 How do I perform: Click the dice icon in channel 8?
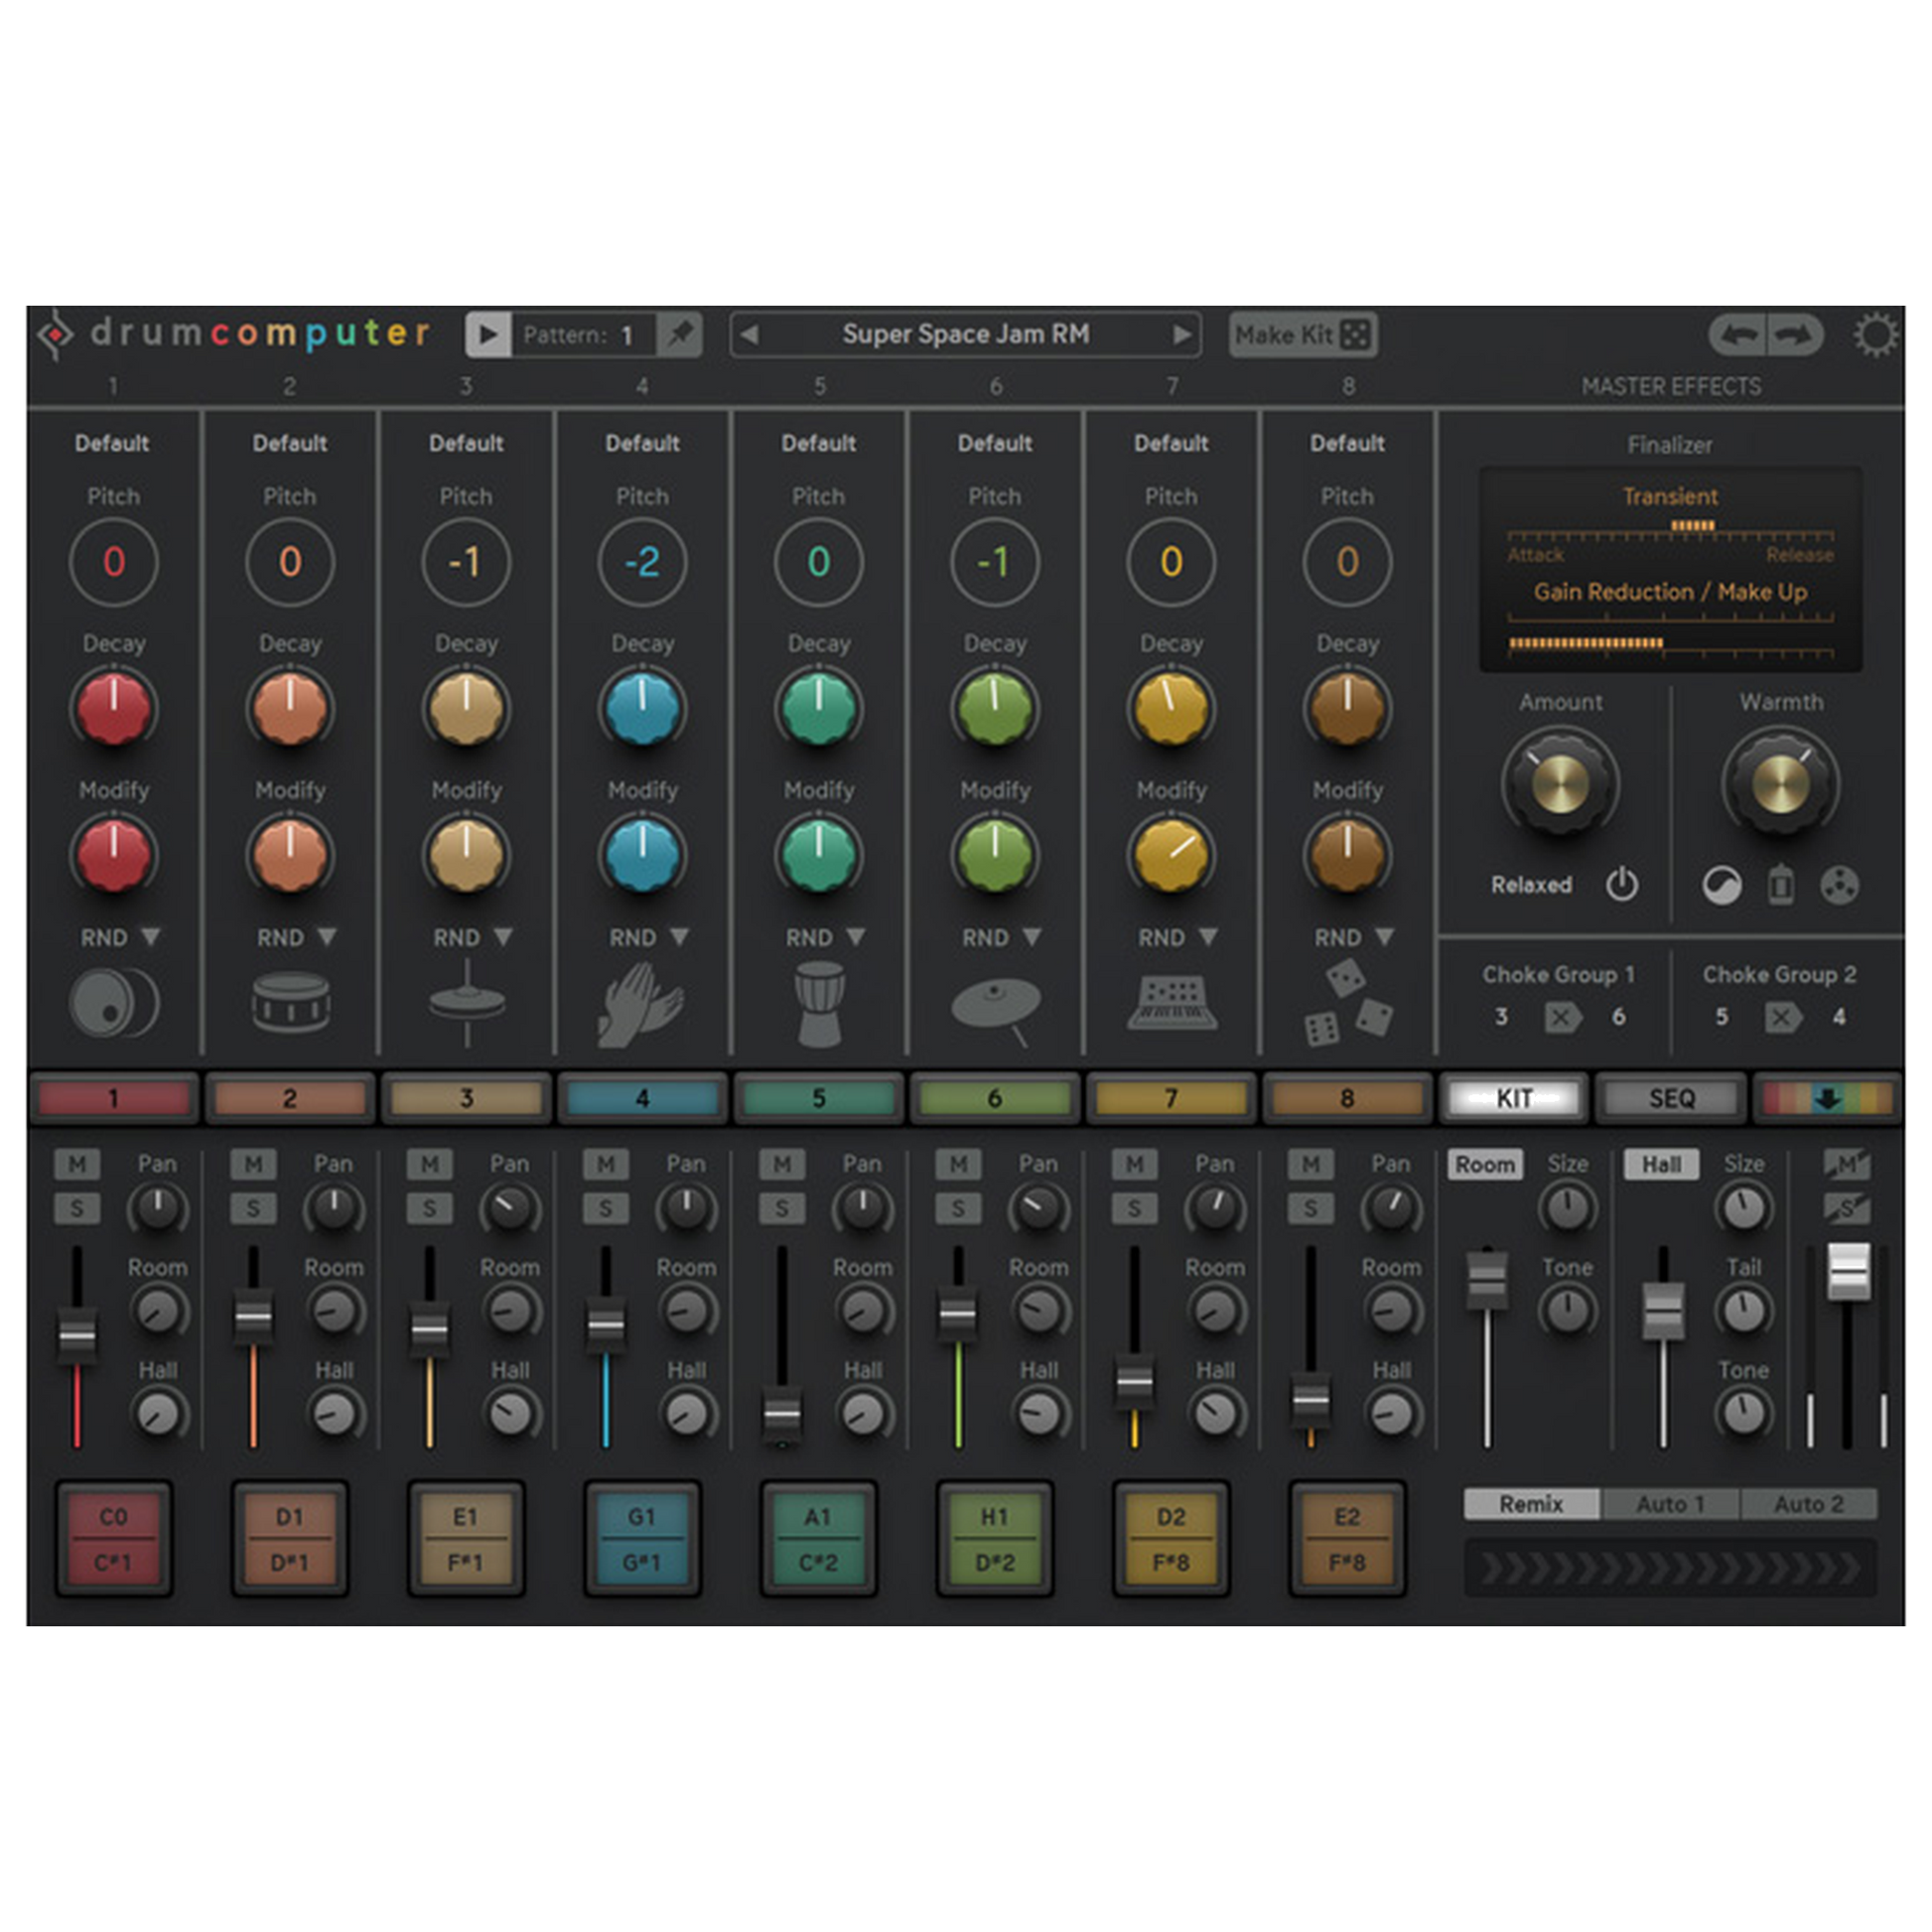point(1347,1004)
